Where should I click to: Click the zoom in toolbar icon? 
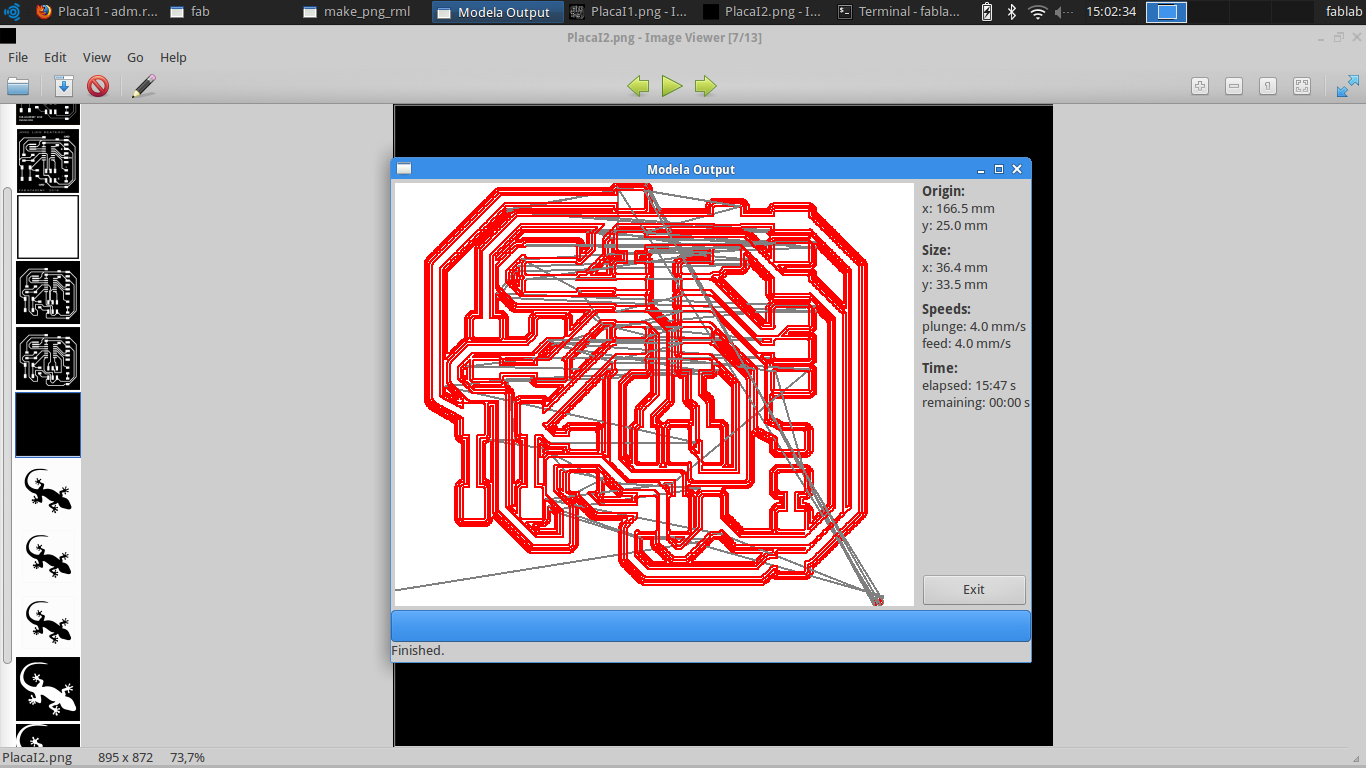[1200, 86]
